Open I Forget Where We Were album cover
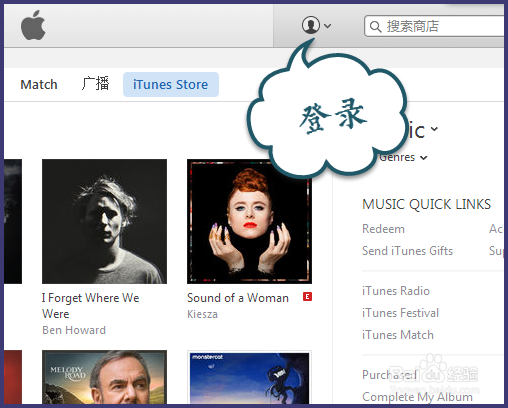Image resolution: width=508 pixels, height=408 pixels. pyautogui.click(x=104, y=221)
